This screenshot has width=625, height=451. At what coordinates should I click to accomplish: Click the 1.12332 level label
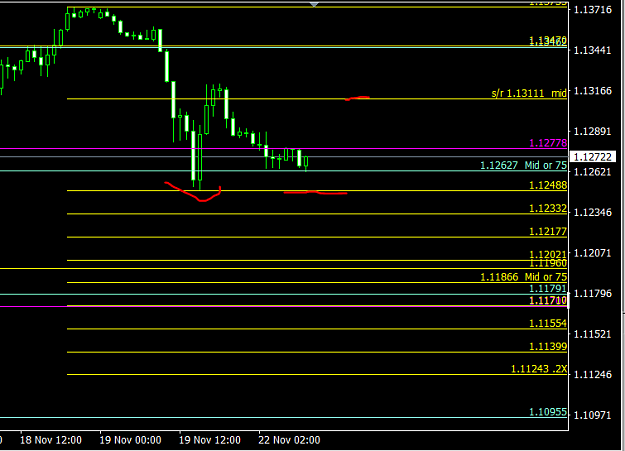[548, 208]
